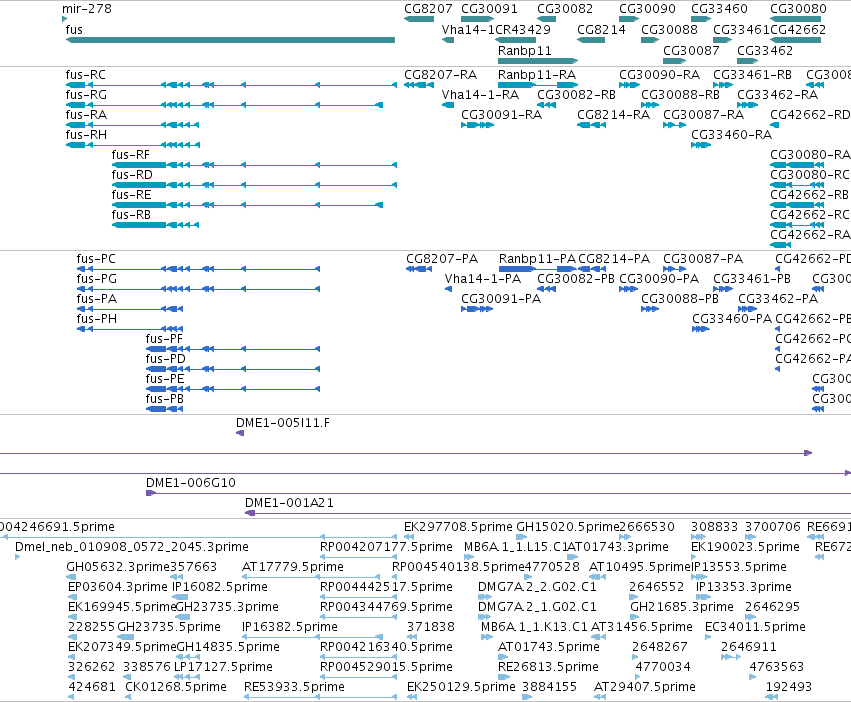Select the fus-PH protein label
Viewport: 851px width, 702px height.
click(97, 319)
